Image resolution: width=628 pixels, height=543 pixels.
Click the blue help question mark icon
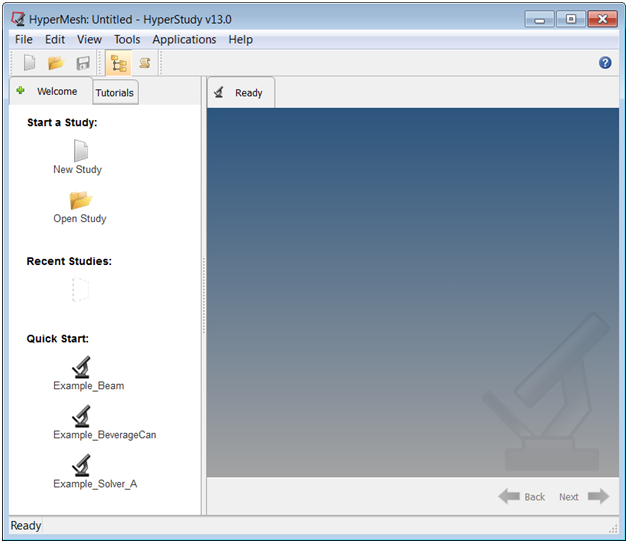coord(605,63)
